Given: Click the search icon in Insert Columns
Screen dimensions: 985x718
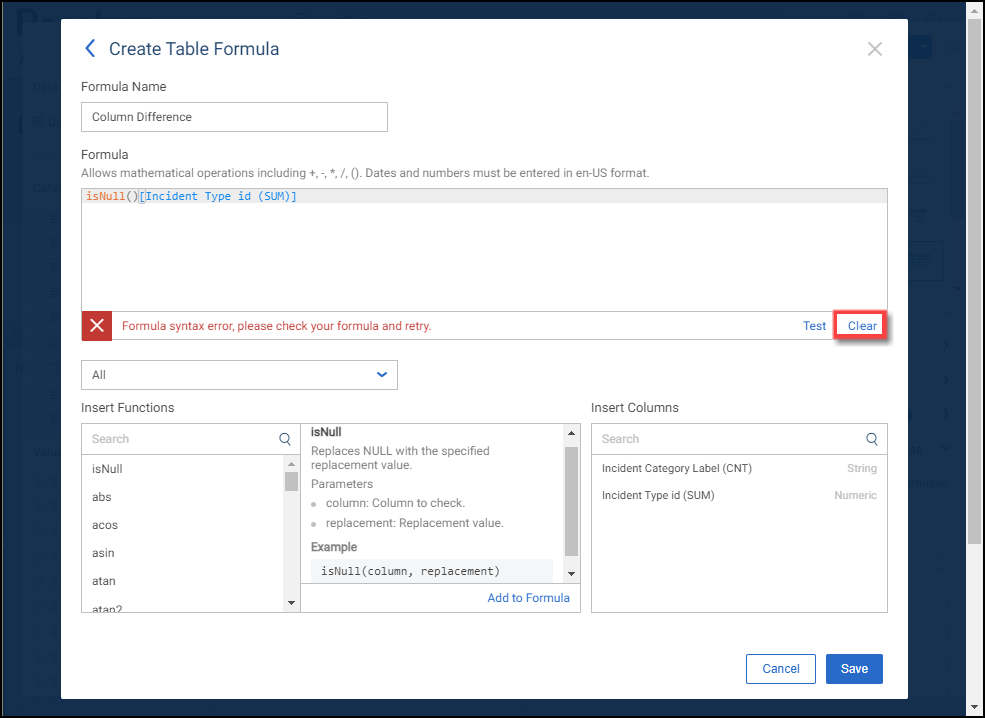Looking at the screenshot, I should click(871, 439).
